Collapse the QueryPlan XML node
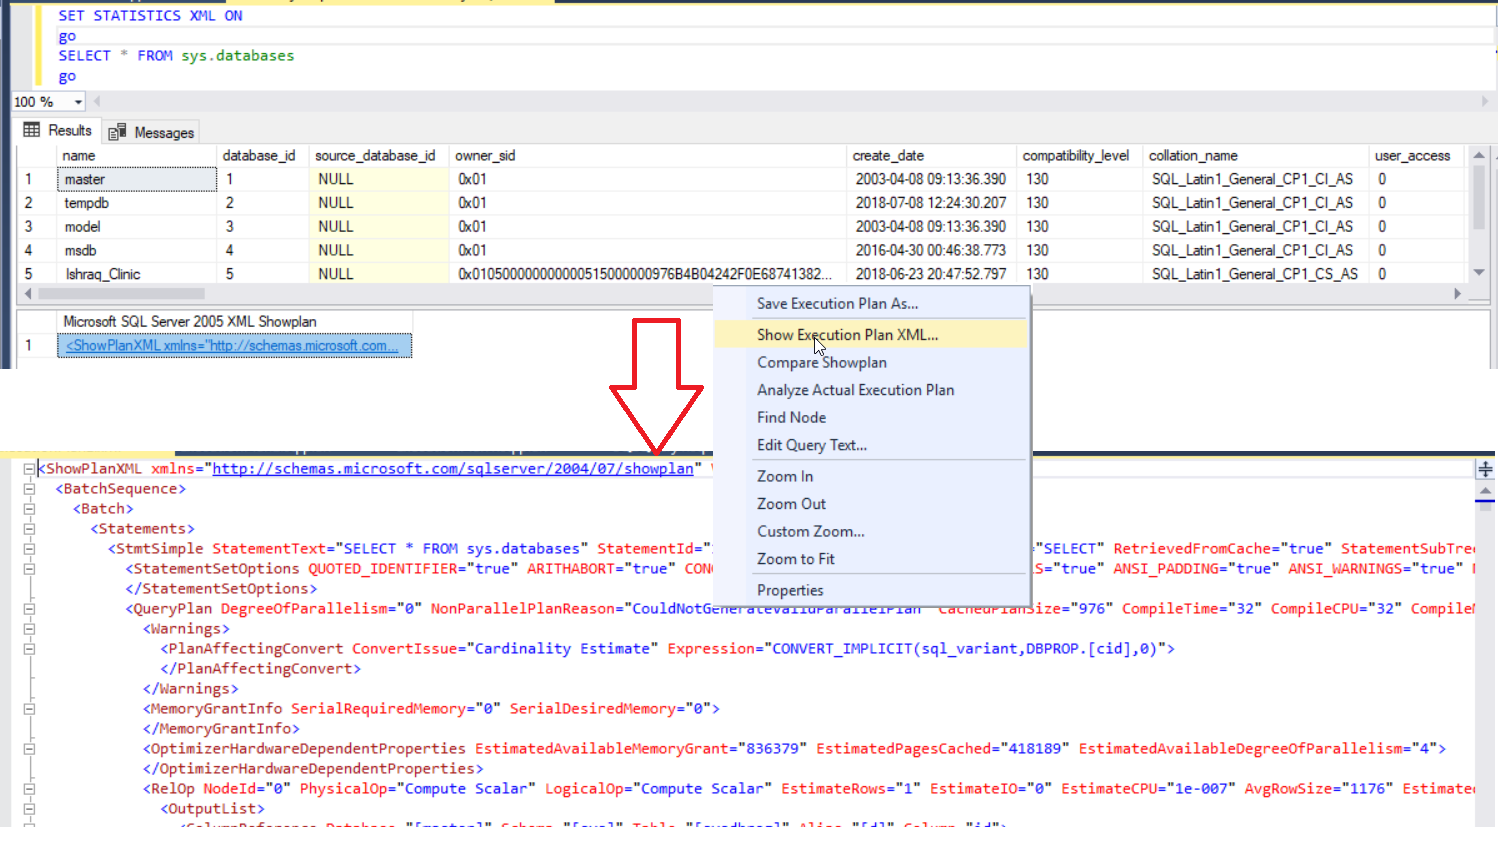This screenshot has width=1507, height=844. click(x=30, y=609)
